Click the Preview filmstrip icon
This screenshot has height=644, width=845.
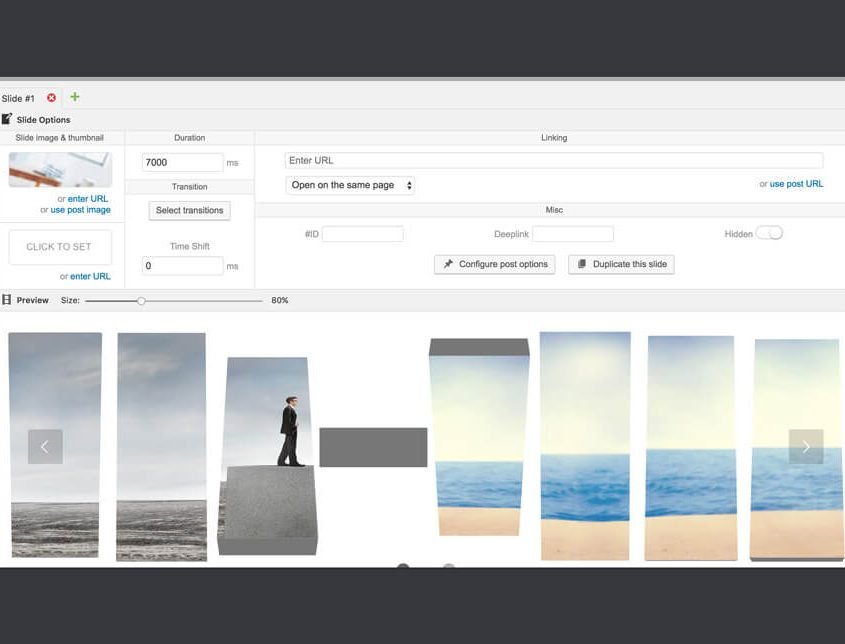7,300
